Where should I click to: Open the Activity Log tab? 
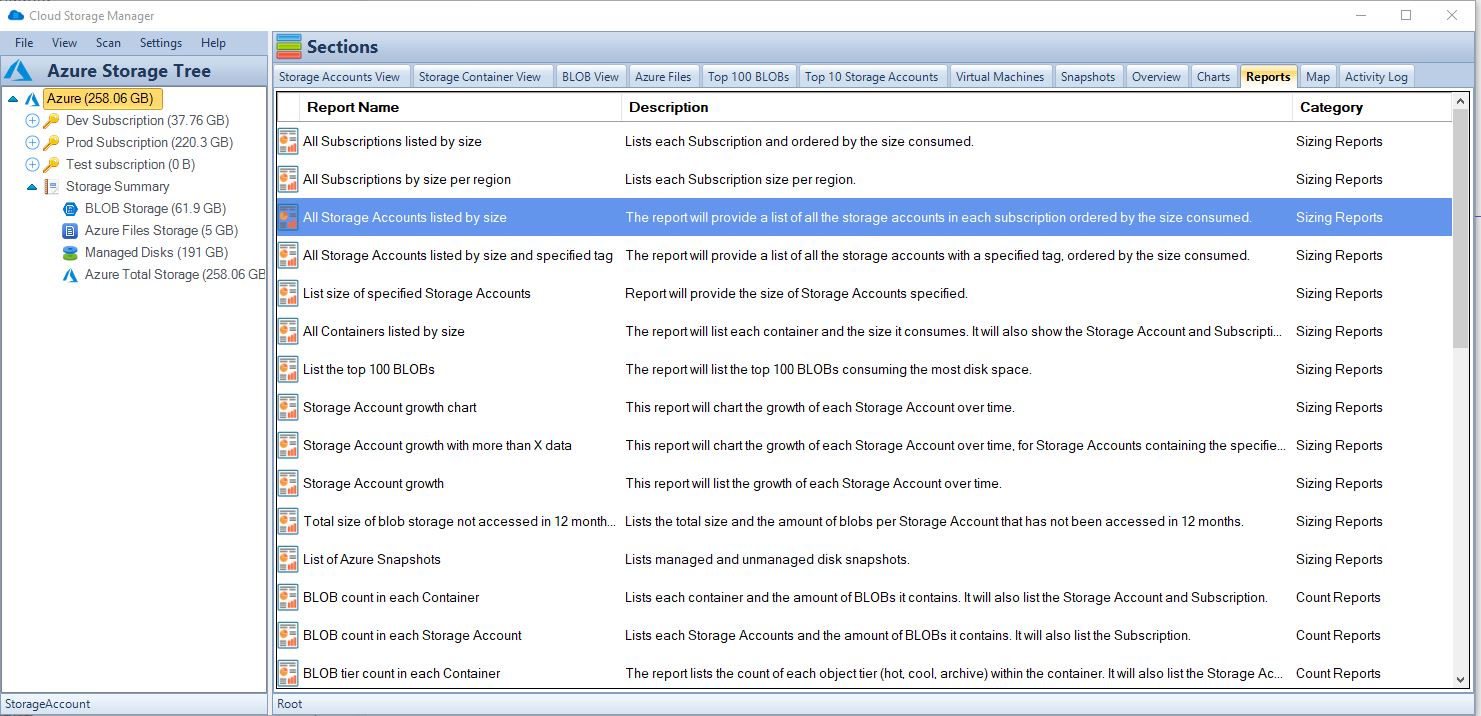tap(1376, 77)
